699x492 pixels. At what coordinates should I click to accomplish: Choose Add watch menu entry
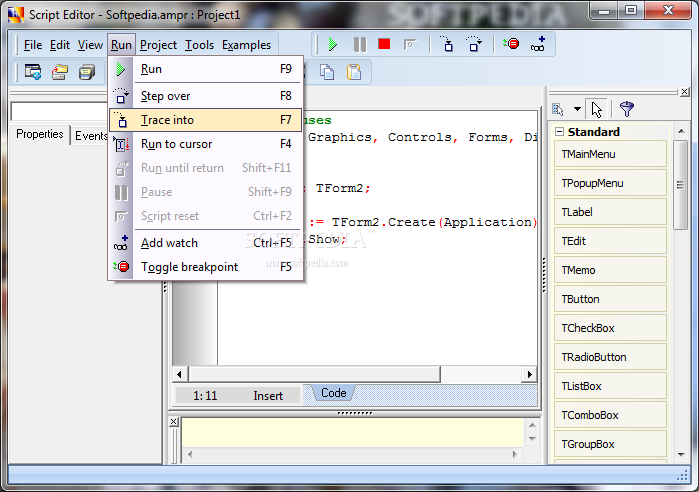click(x=206, y=243)
